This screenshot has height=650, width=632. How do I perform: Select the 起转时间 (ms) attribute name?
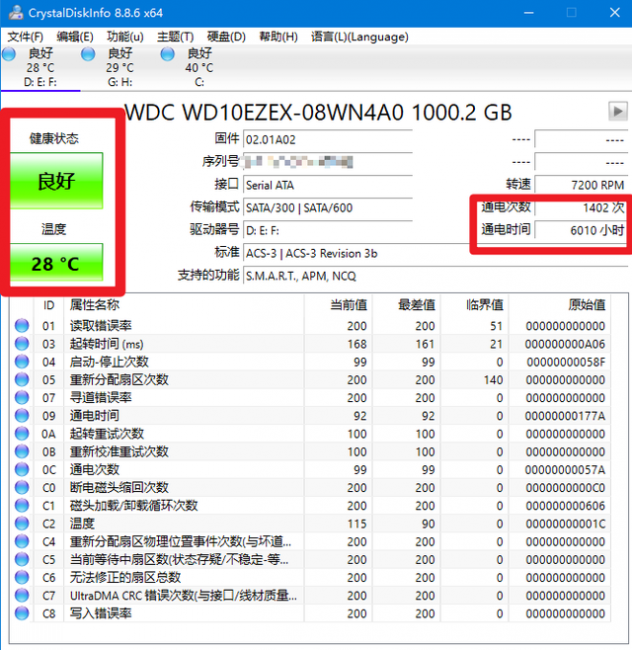point(107,344)
